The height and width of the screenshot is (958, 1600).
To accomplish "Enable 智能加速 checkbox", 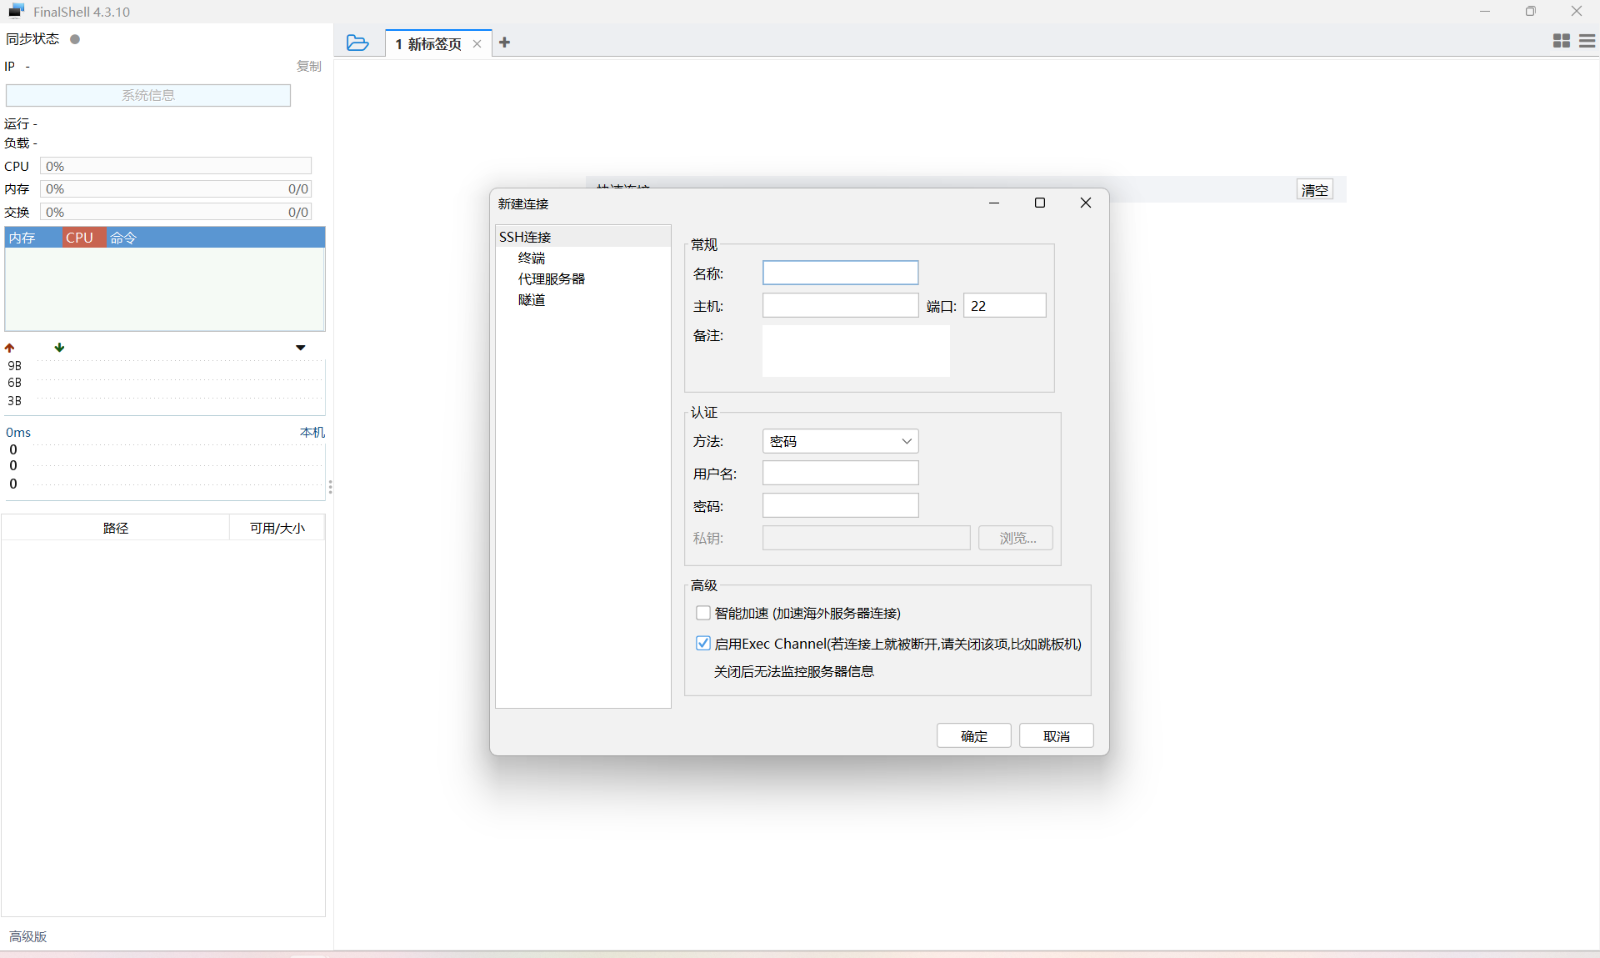I will coord(703,613).
